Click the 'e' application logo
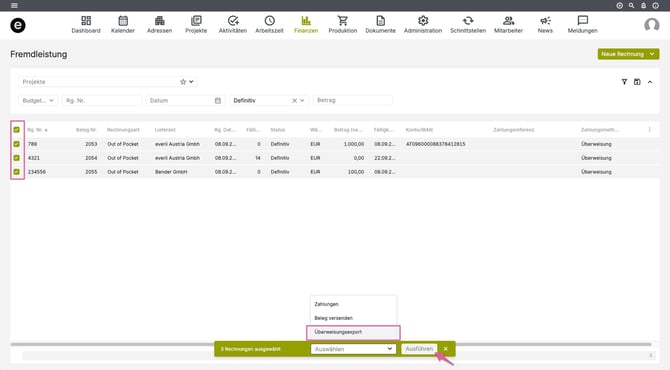Viewport: 670px width, 370px height. (18, 25)
